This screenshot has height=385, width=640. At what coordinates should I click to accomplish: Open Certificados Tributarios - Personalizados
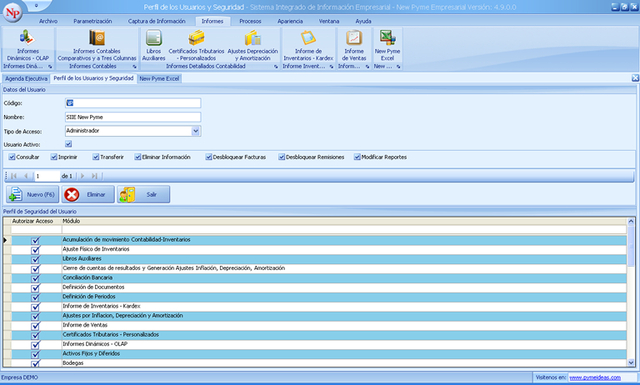point(196,45)
